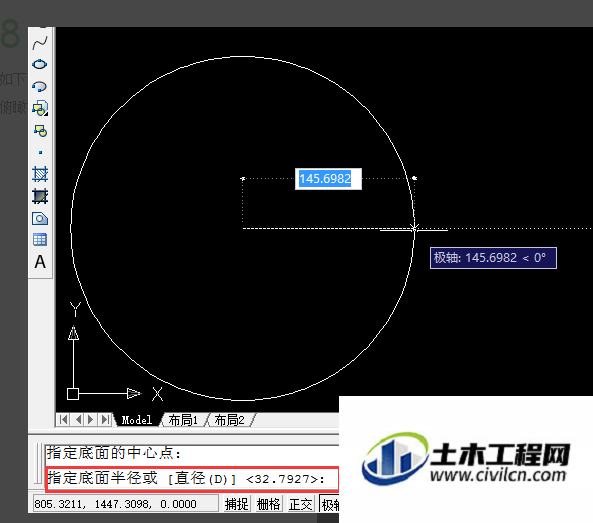Select the Point tool
Screen dimensions: 593x523
[x=40, y=153]
